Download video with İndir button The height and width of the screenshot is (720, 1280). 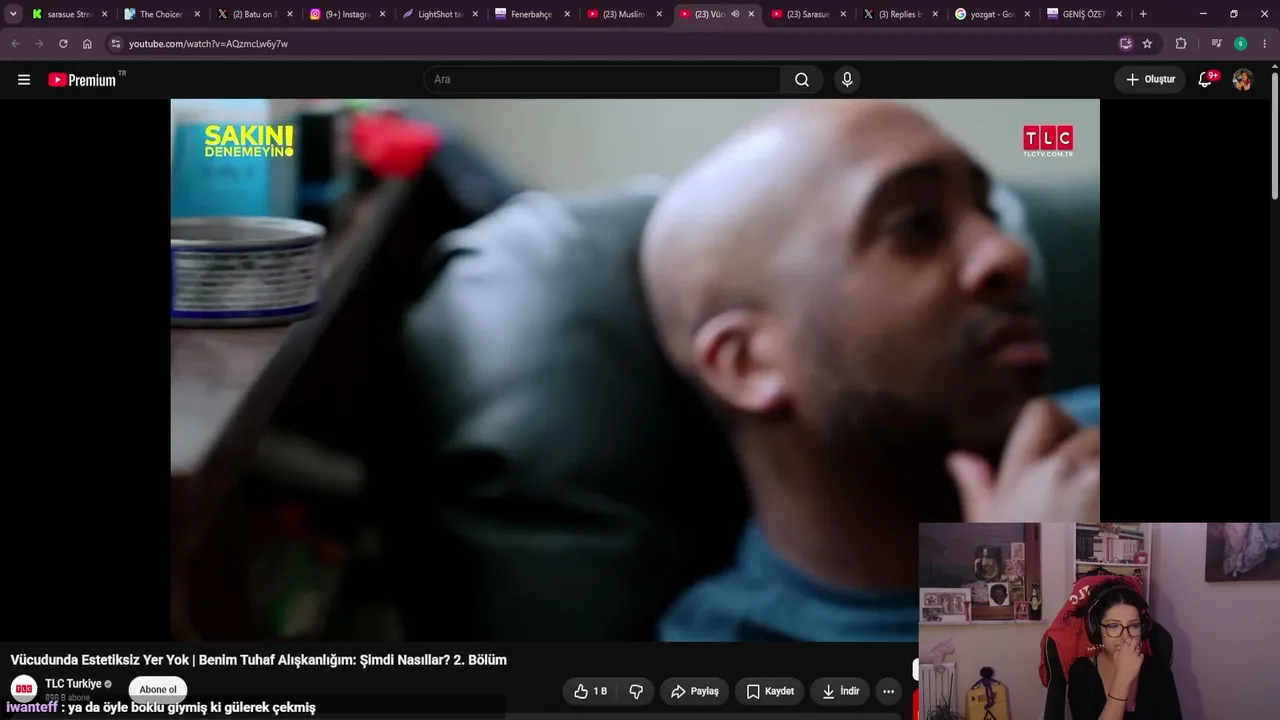pyautogui.click(x=840, y=691)
